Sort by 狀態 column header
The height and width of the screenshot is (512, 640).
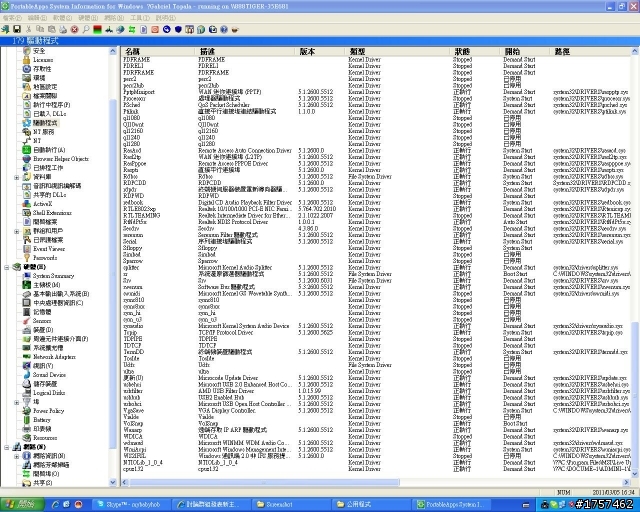pos(476,51)
